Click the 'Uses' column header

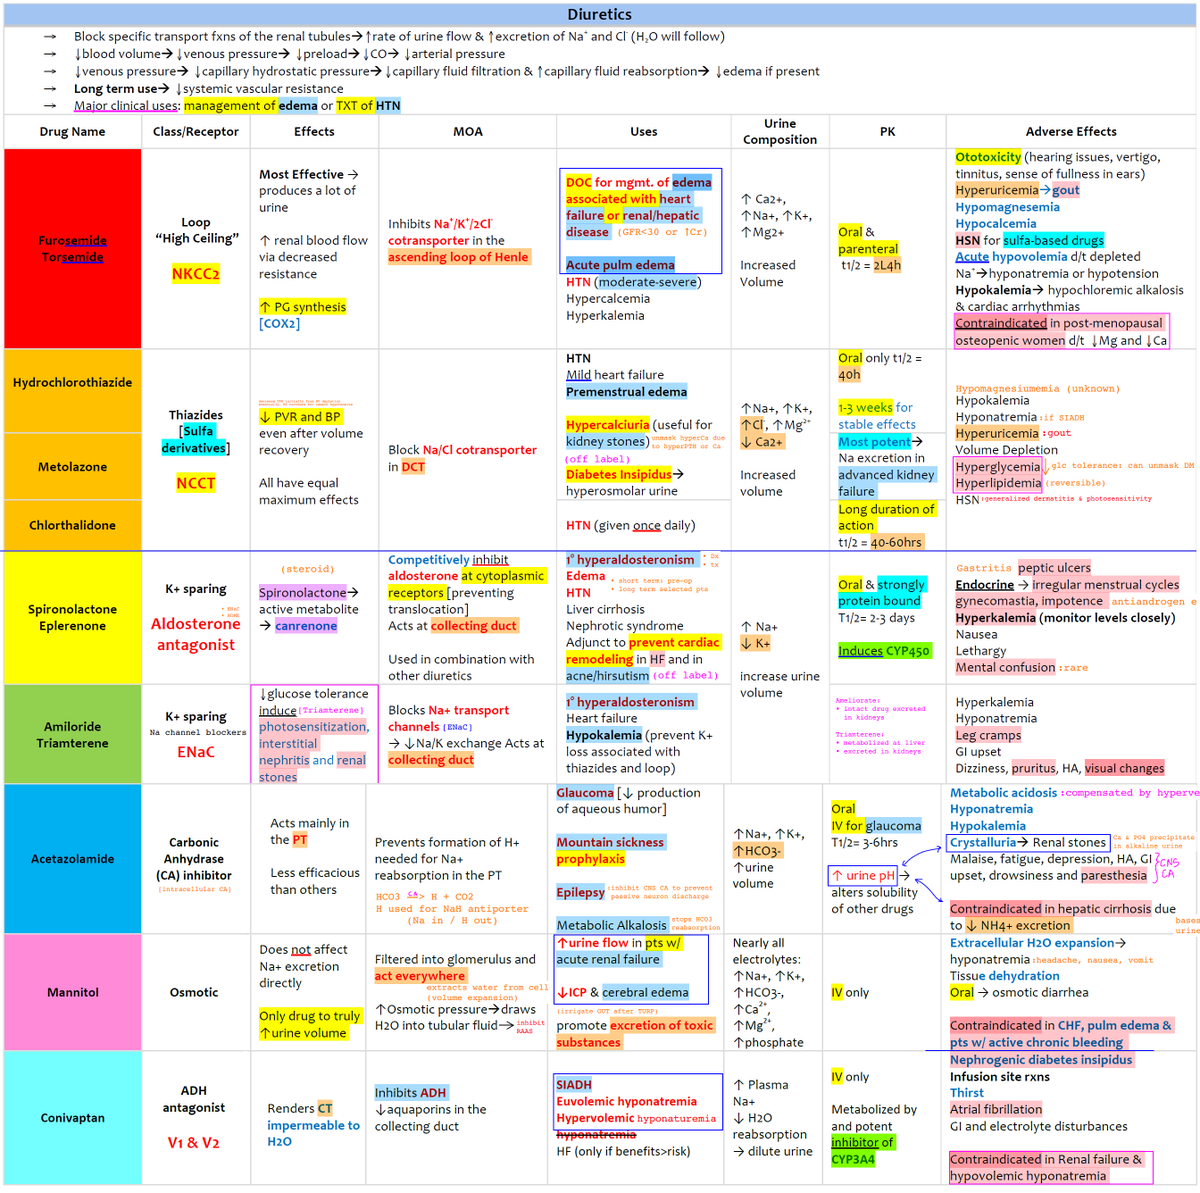coord(644,131)
